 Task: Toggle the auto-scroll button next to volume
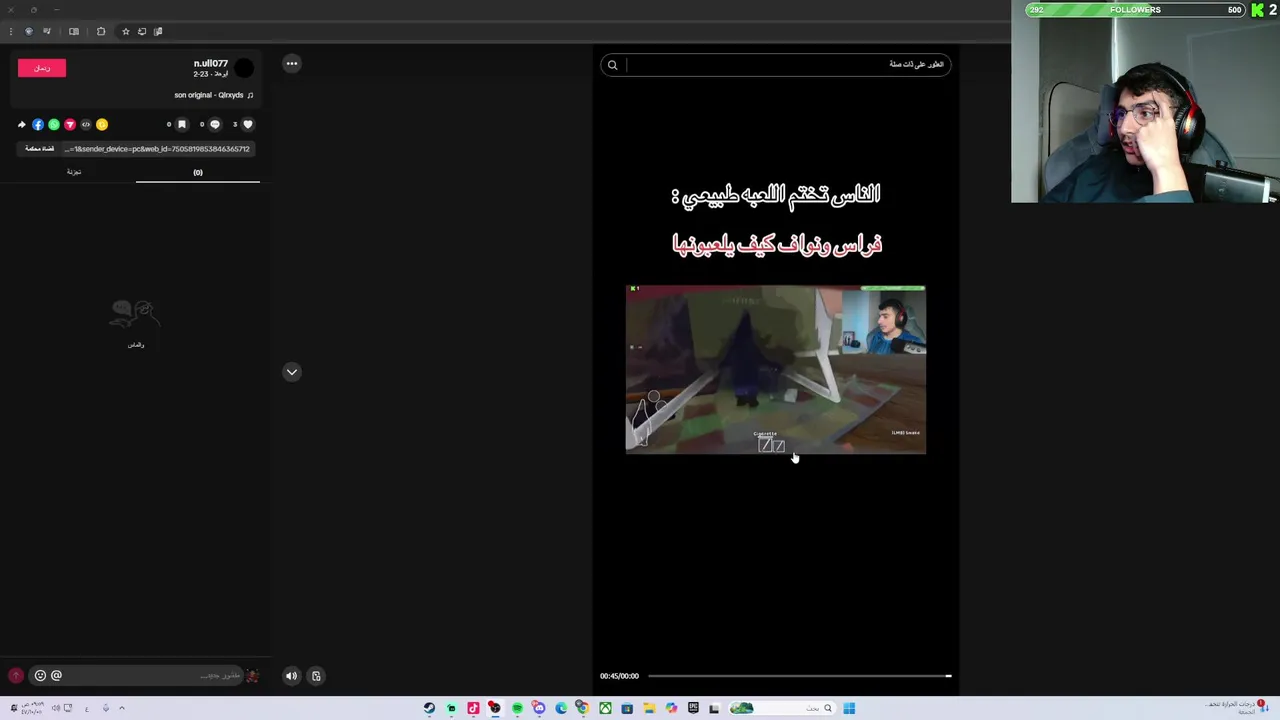[x=316, y=676]
